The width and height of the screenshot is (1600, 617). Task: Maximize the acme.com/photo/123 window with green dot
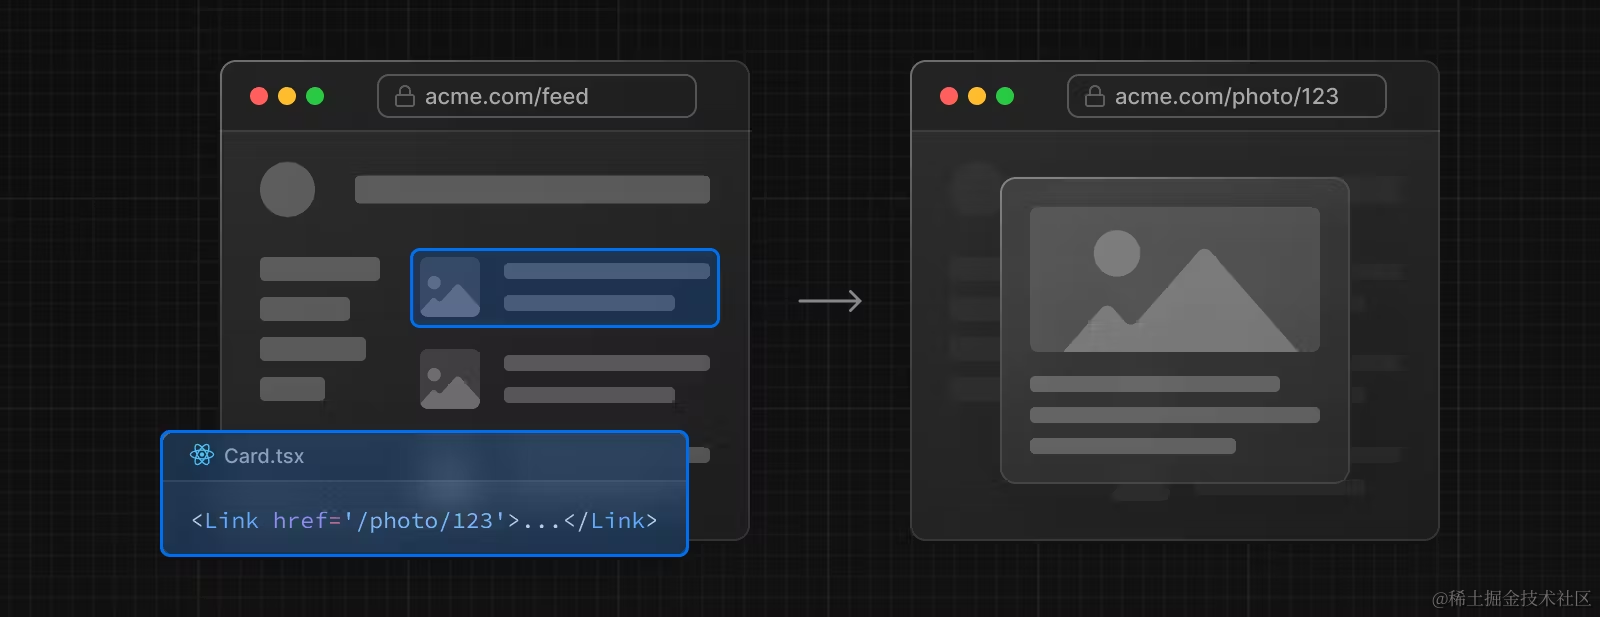click(1005, 96)
